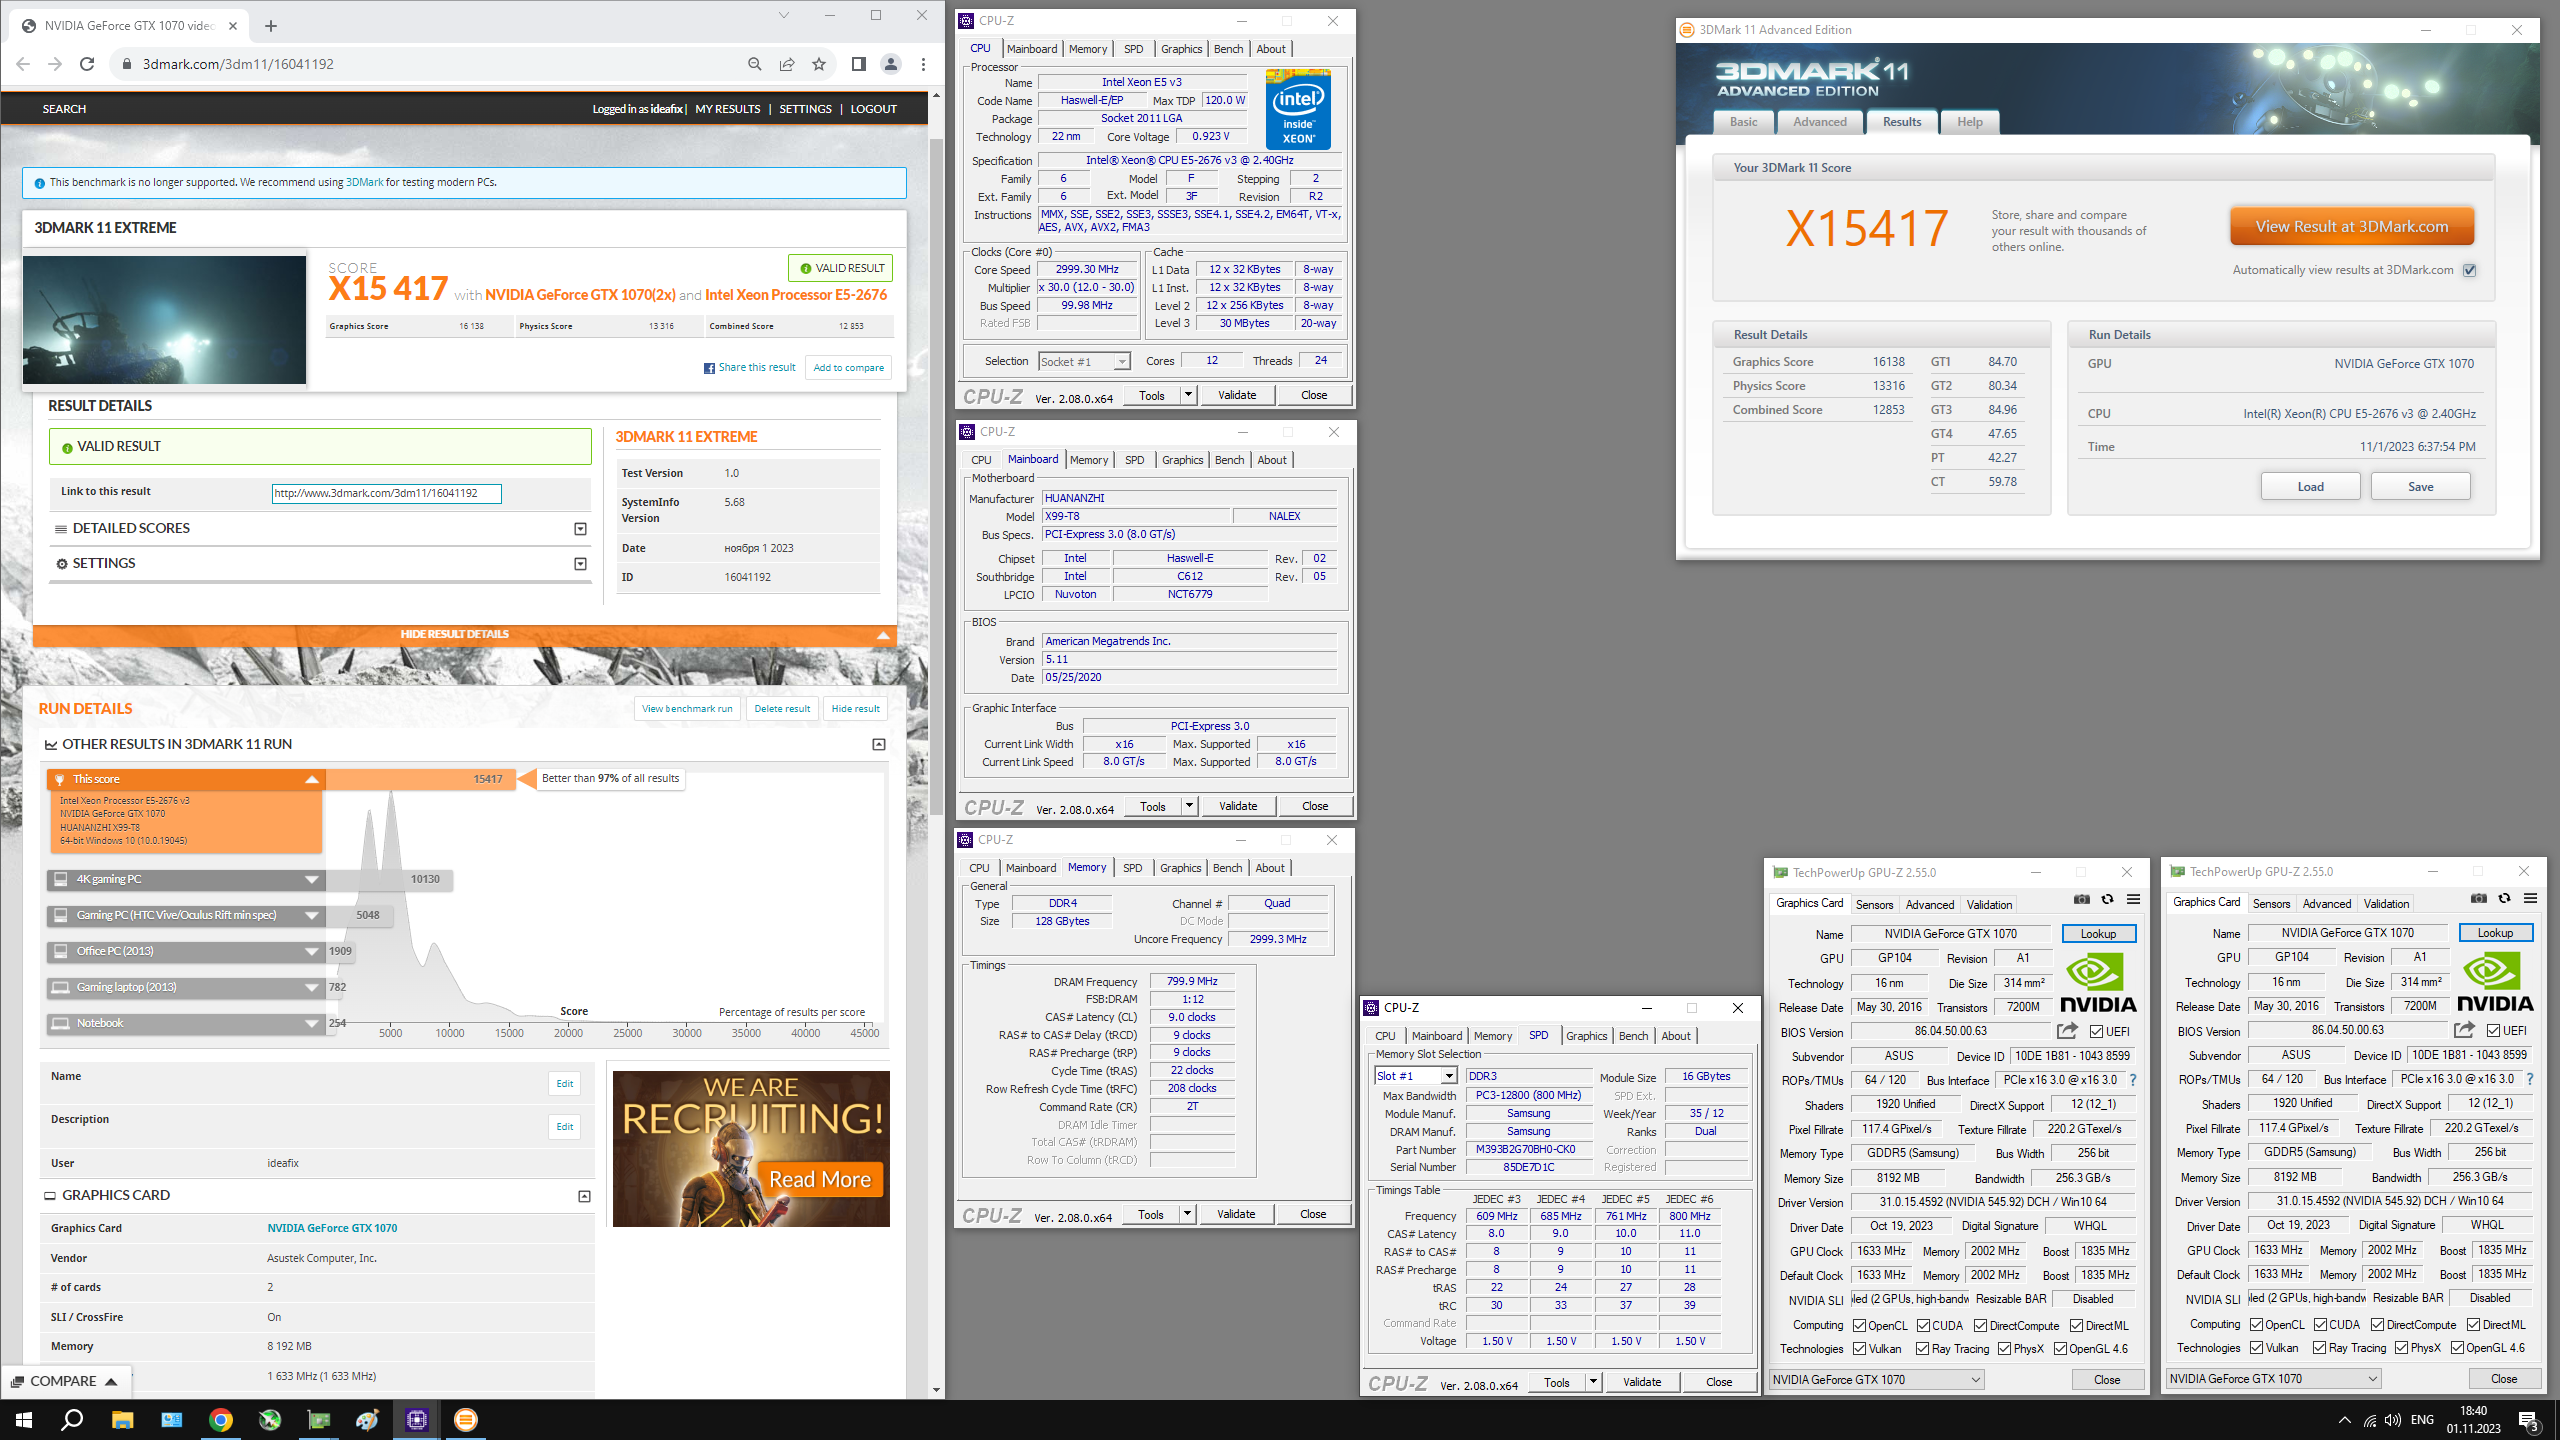Click Hide Result Details orange bar
The width and height of the screenshot is (2560, 1440).
pyautogui.click(x=464, y=635)
